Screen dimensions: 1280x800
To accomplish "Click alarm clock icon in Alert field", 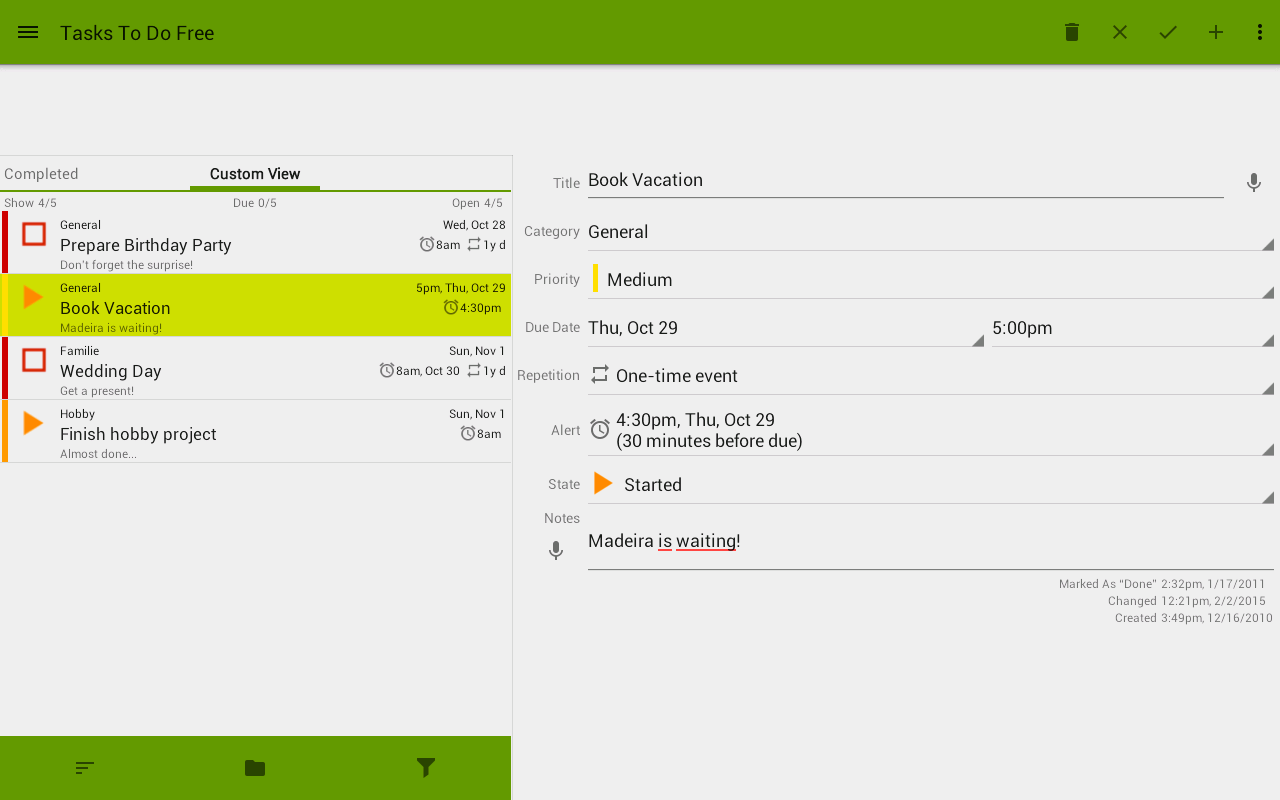I will 600,429.
